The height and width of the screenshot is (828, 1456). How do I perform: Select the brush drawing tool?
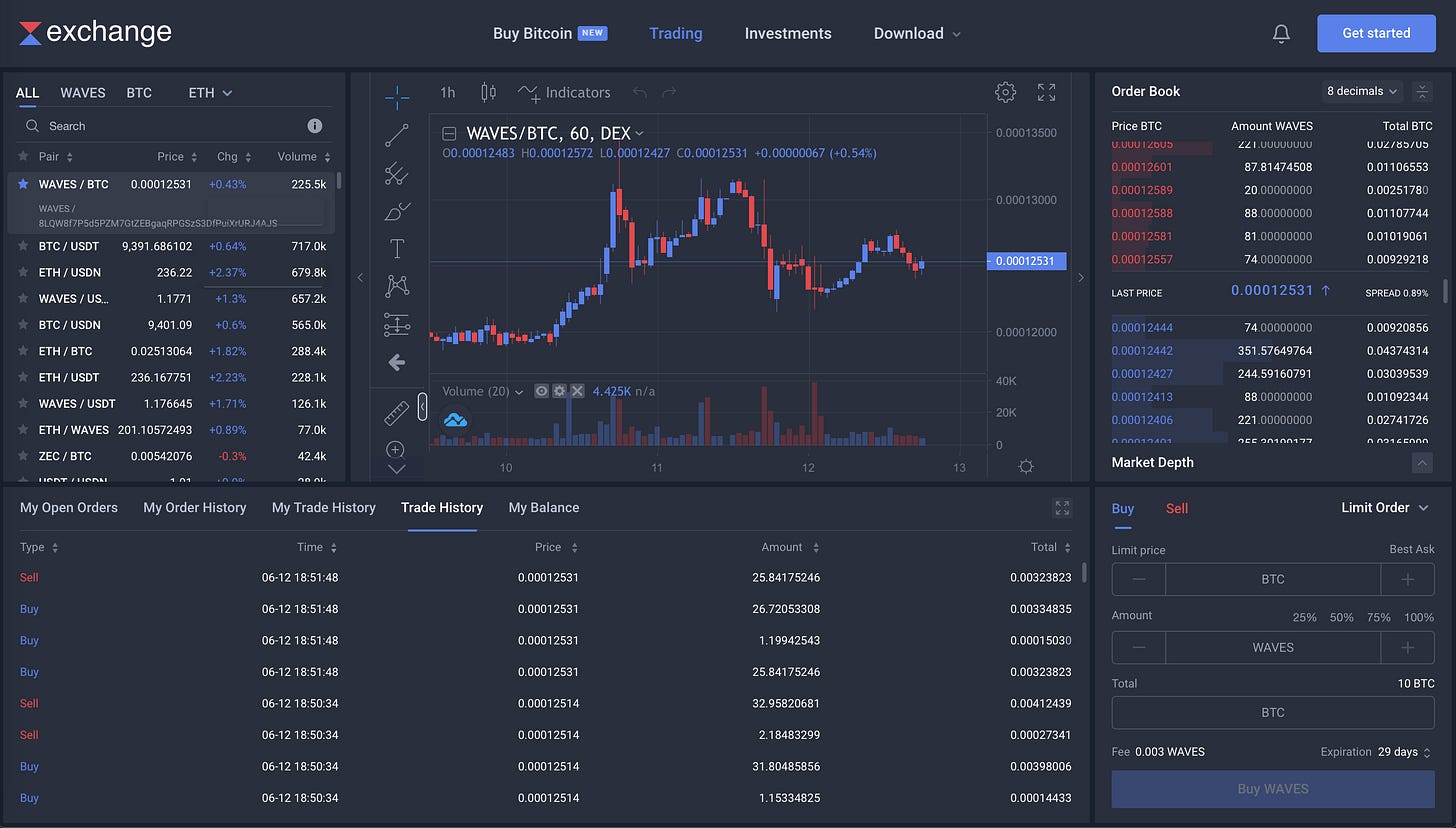pos(397,211)
